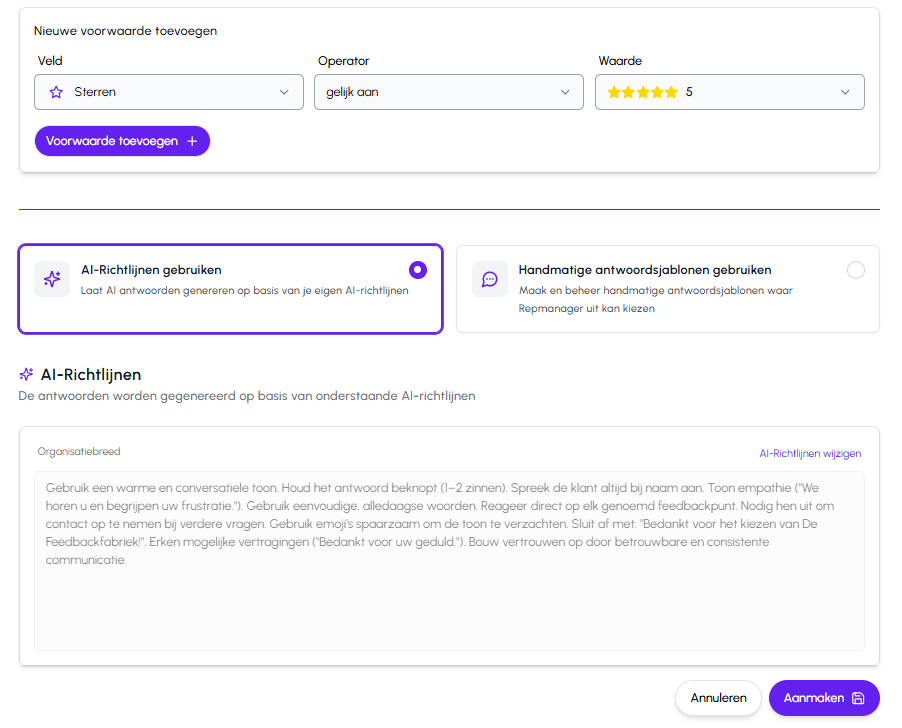Click the Nieuwe voorwaarde toevoegen heading
Image resolution: width=902 pixels, height=728 pixels.
125,31
